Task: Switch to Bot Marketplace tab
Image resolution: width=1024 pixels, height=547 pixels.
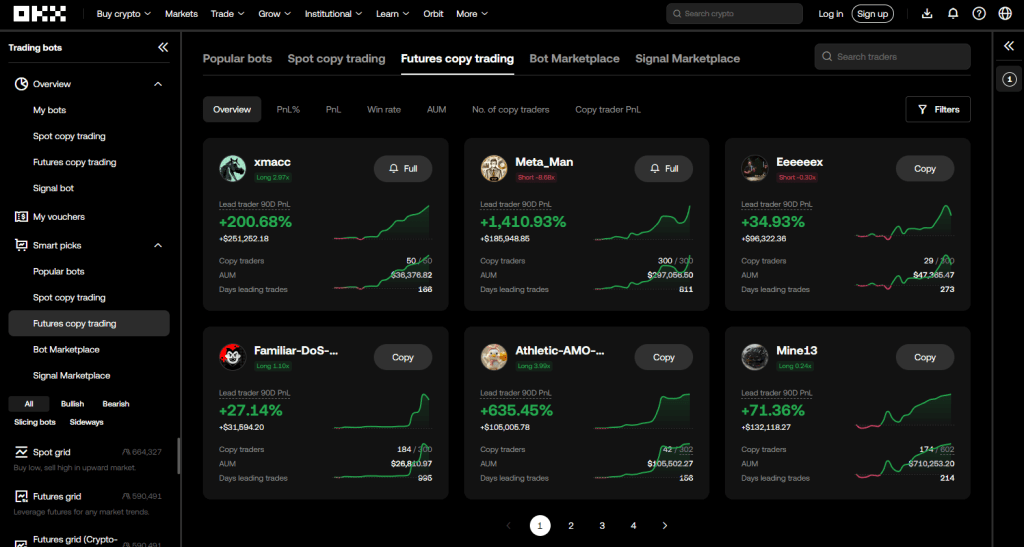Action: pyautogui.click(x=575, y=59)
